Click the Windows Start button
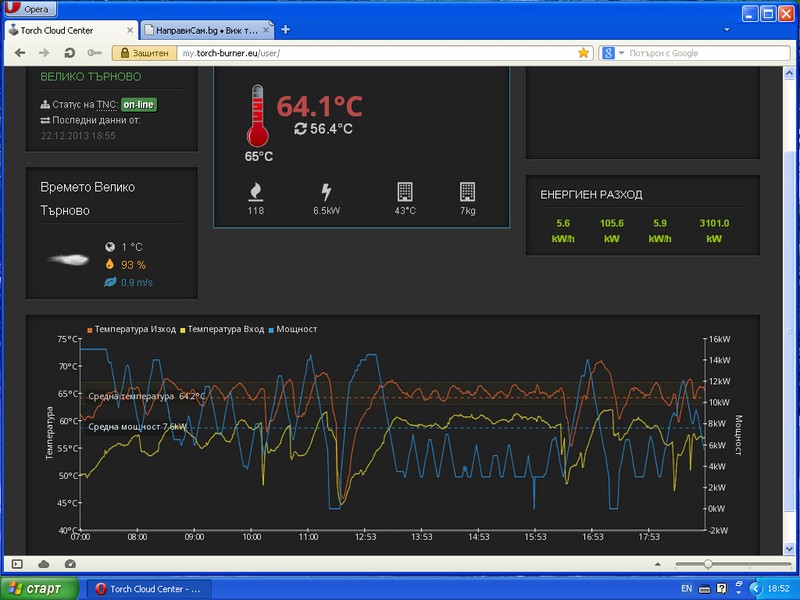This screenshot has width=800, height=600. [36, 588]
